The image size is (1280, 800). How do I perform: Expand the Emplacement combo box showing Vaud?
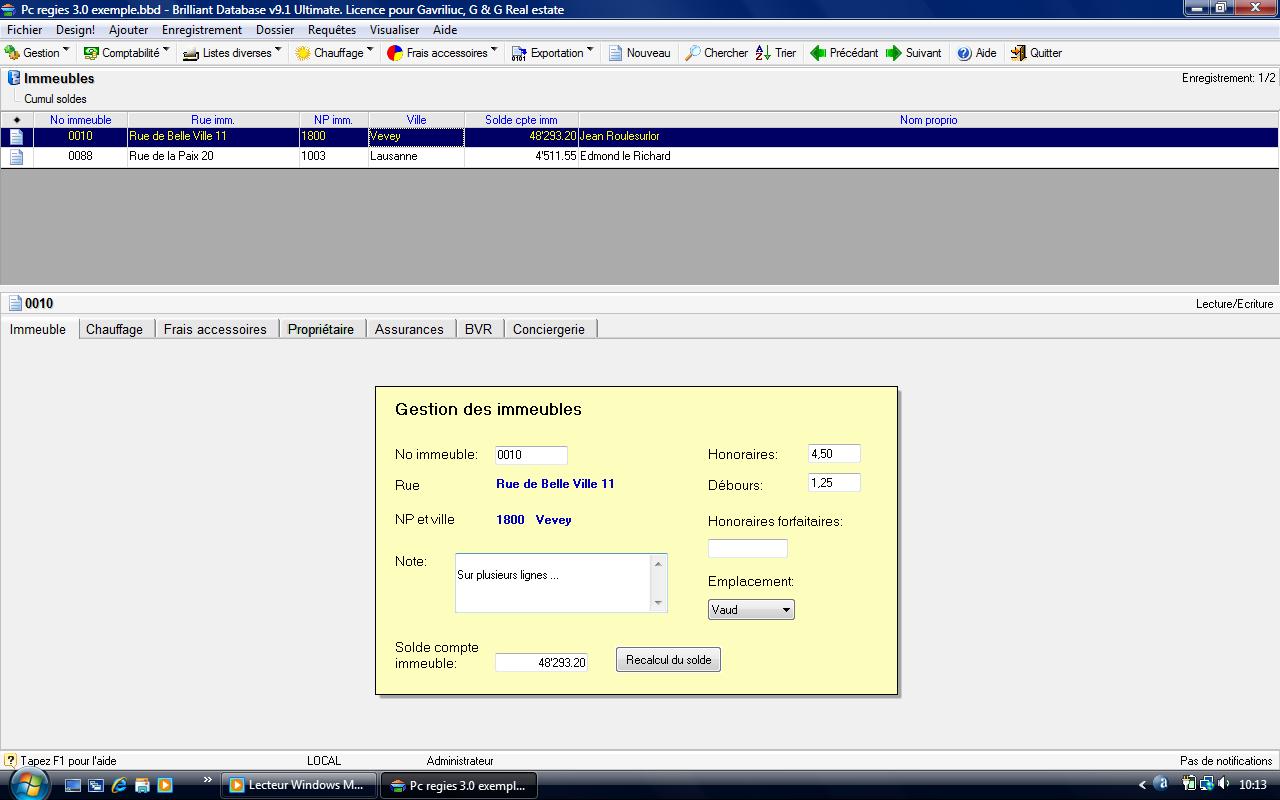coord(786,610)
